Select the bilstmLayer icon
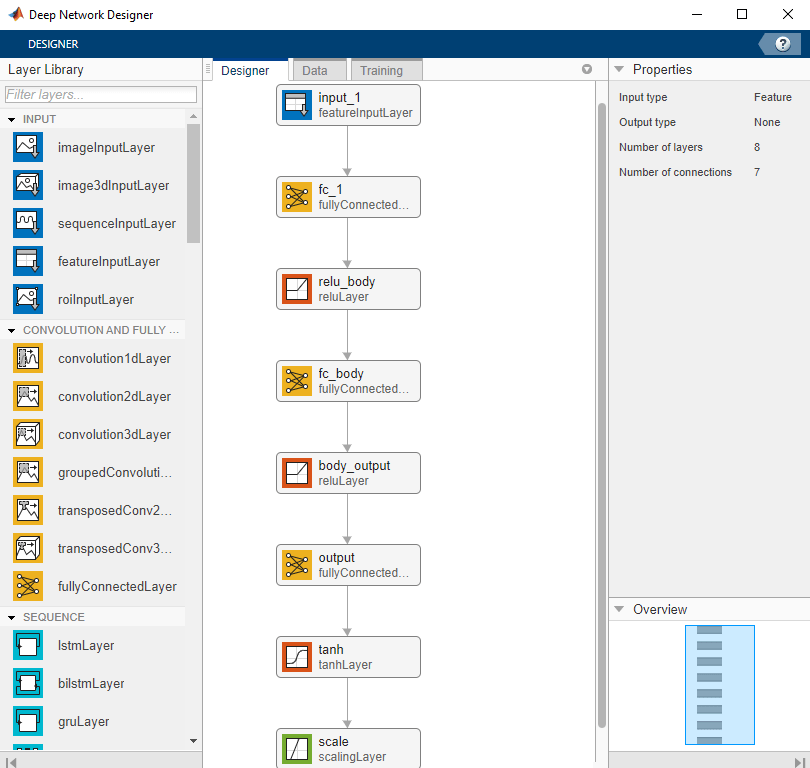Image resolution: width=810 pixels, height=768 pixels. [x=28, y=683]
